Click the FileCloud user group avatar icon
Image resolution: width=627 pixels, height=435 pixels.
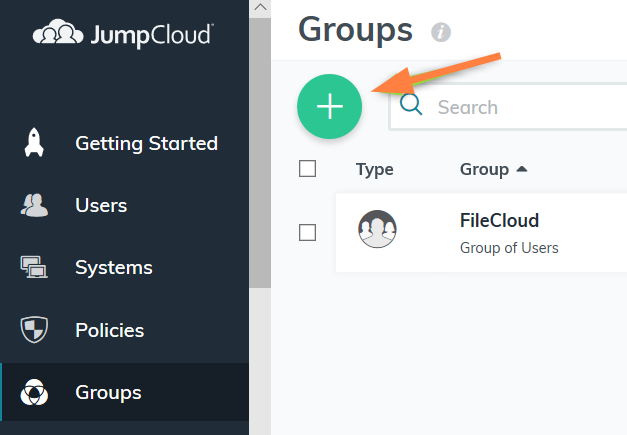click(377, 231)
